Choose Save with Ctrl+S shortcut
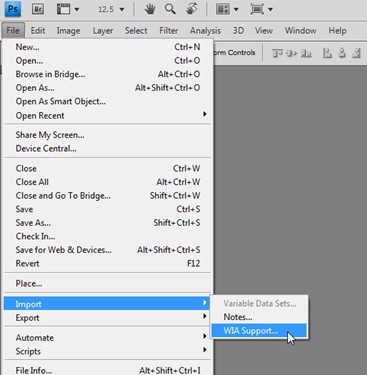 pyautogui.click(x=108, y=209)
